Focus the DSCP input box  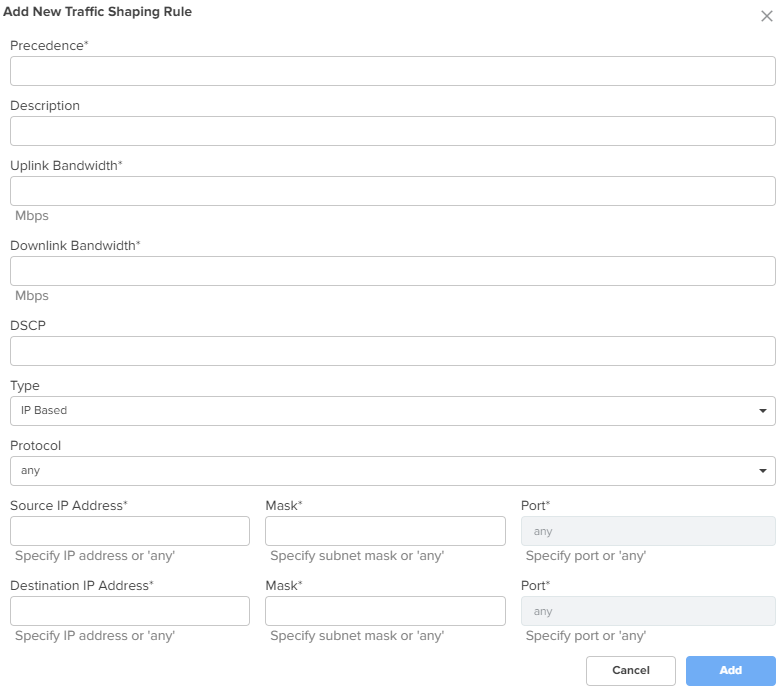coord(392,351)
